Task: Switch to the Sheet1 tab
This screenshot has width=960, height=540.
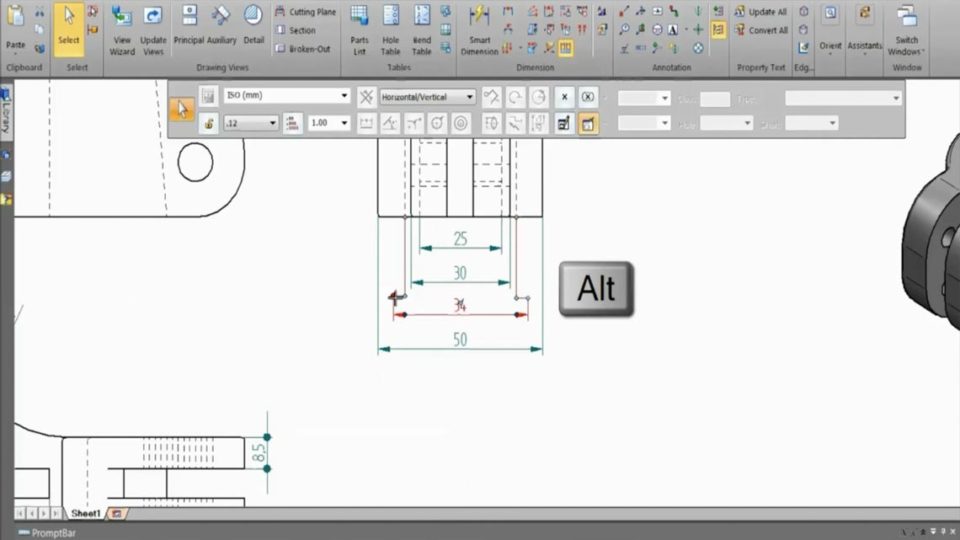Action: [x=85, y=513]
